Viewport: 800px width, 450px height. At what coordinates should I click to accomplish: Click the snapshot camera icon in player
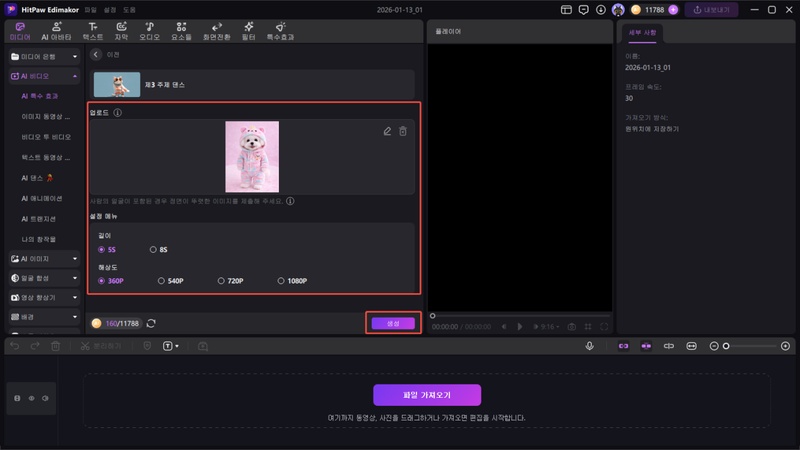tap(571, 327)
